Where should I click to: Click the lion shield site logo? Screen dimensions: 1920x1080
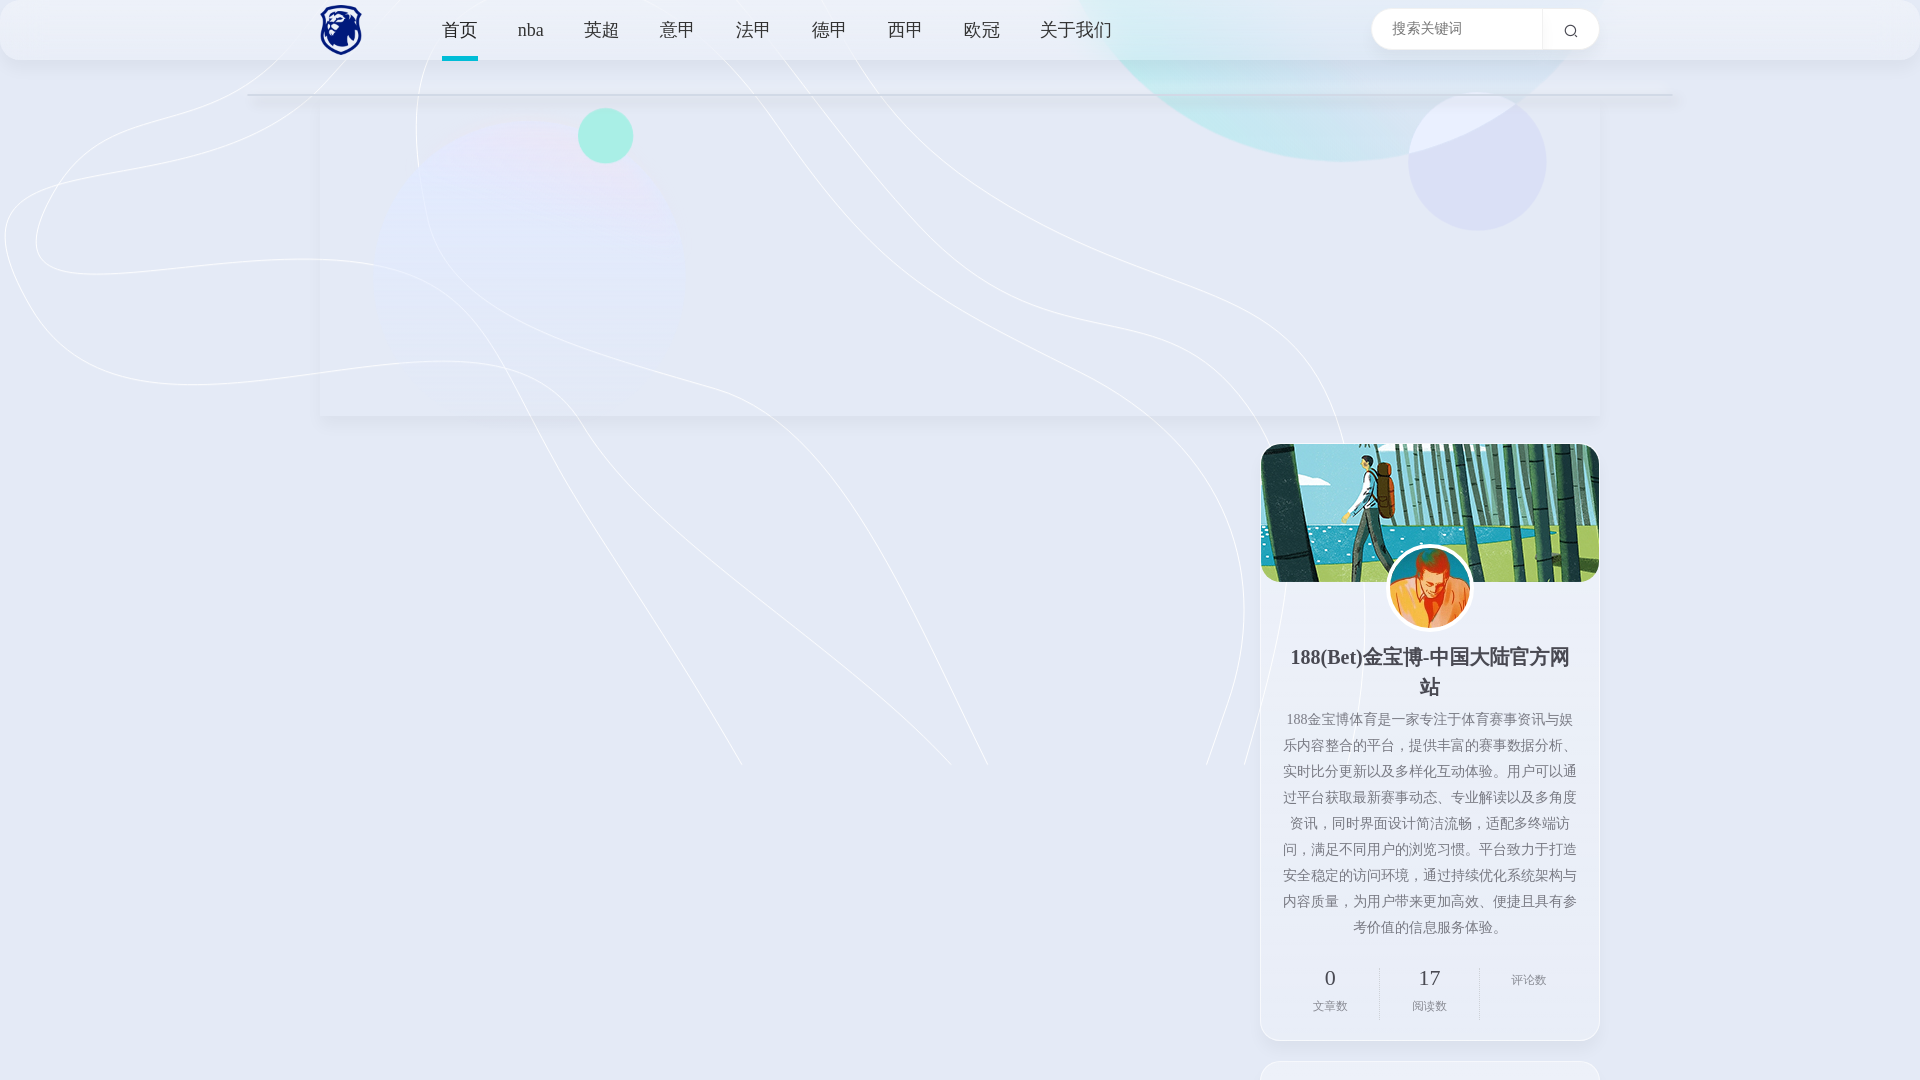[x=341, y=30]
